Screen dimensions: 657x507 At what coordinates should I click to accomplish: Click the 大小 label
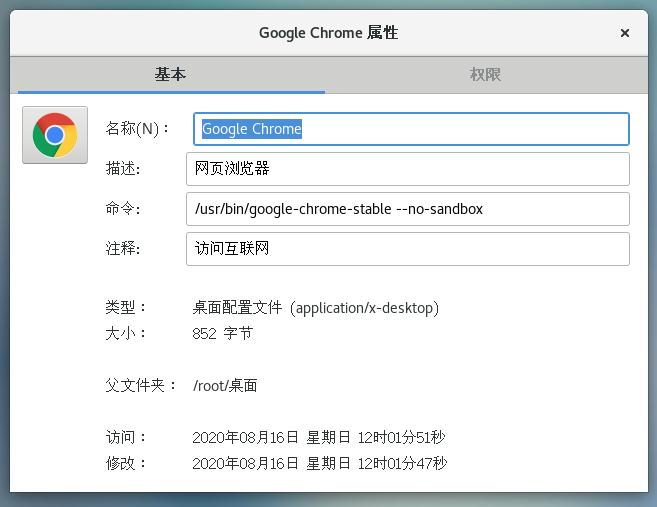click(x=125, y=334)
